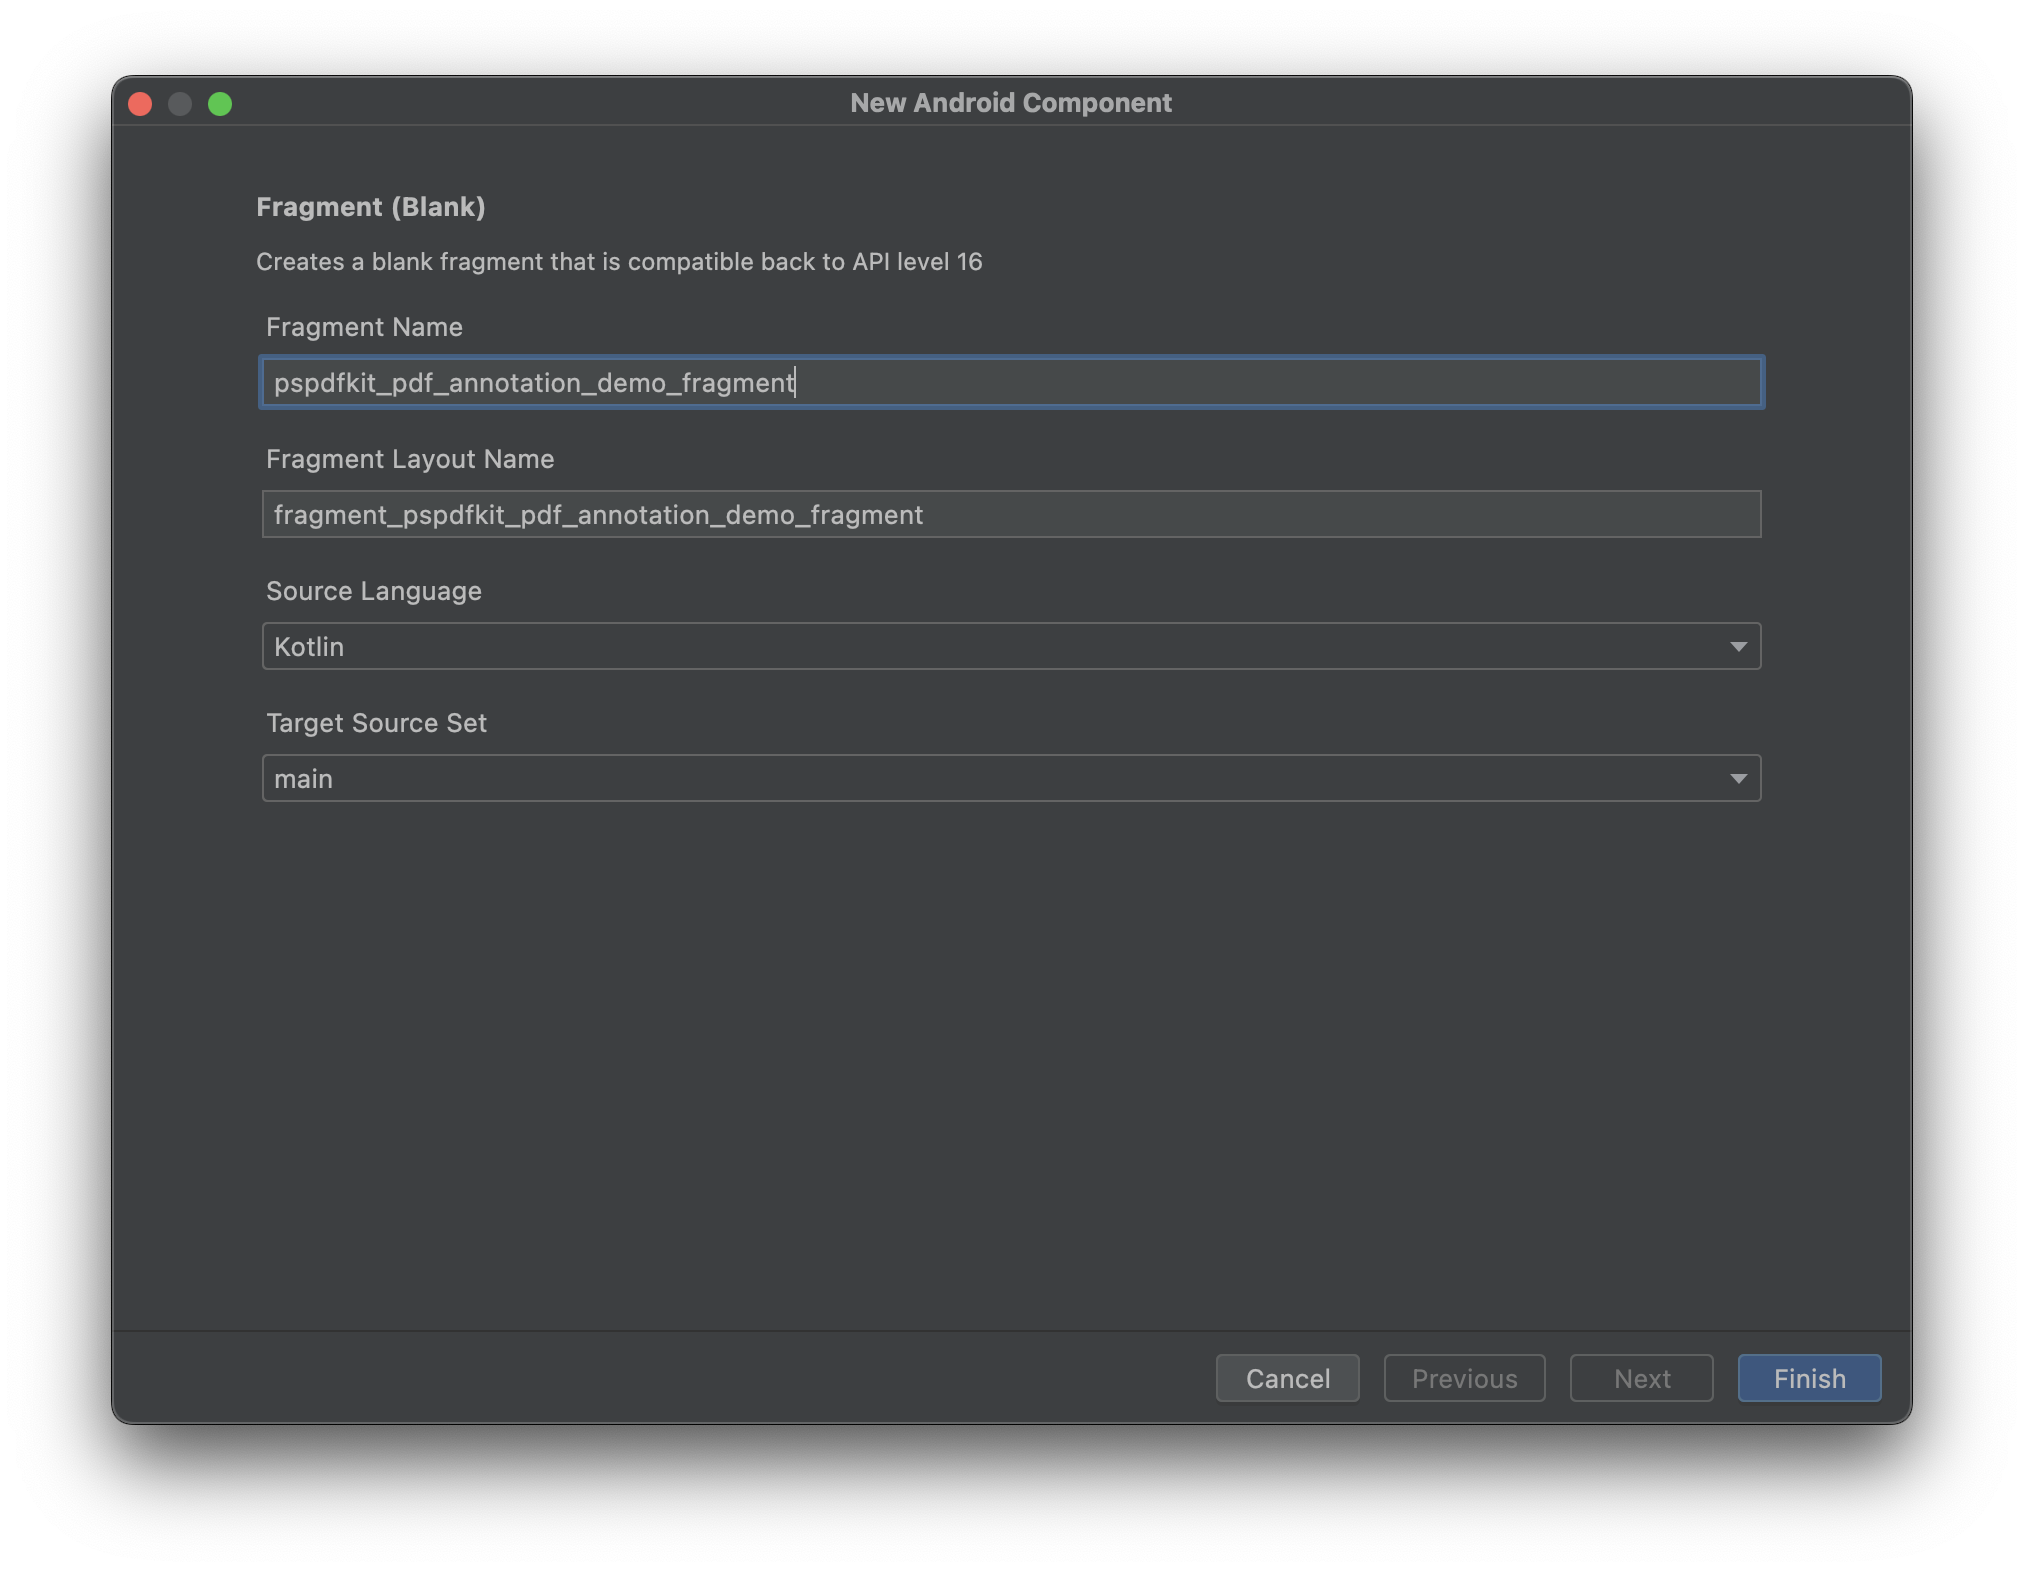The width and height of the screenshot is (2024, 1572).
Task: Click the disabled Previous button
Action: click(x=1464, y=1378)
